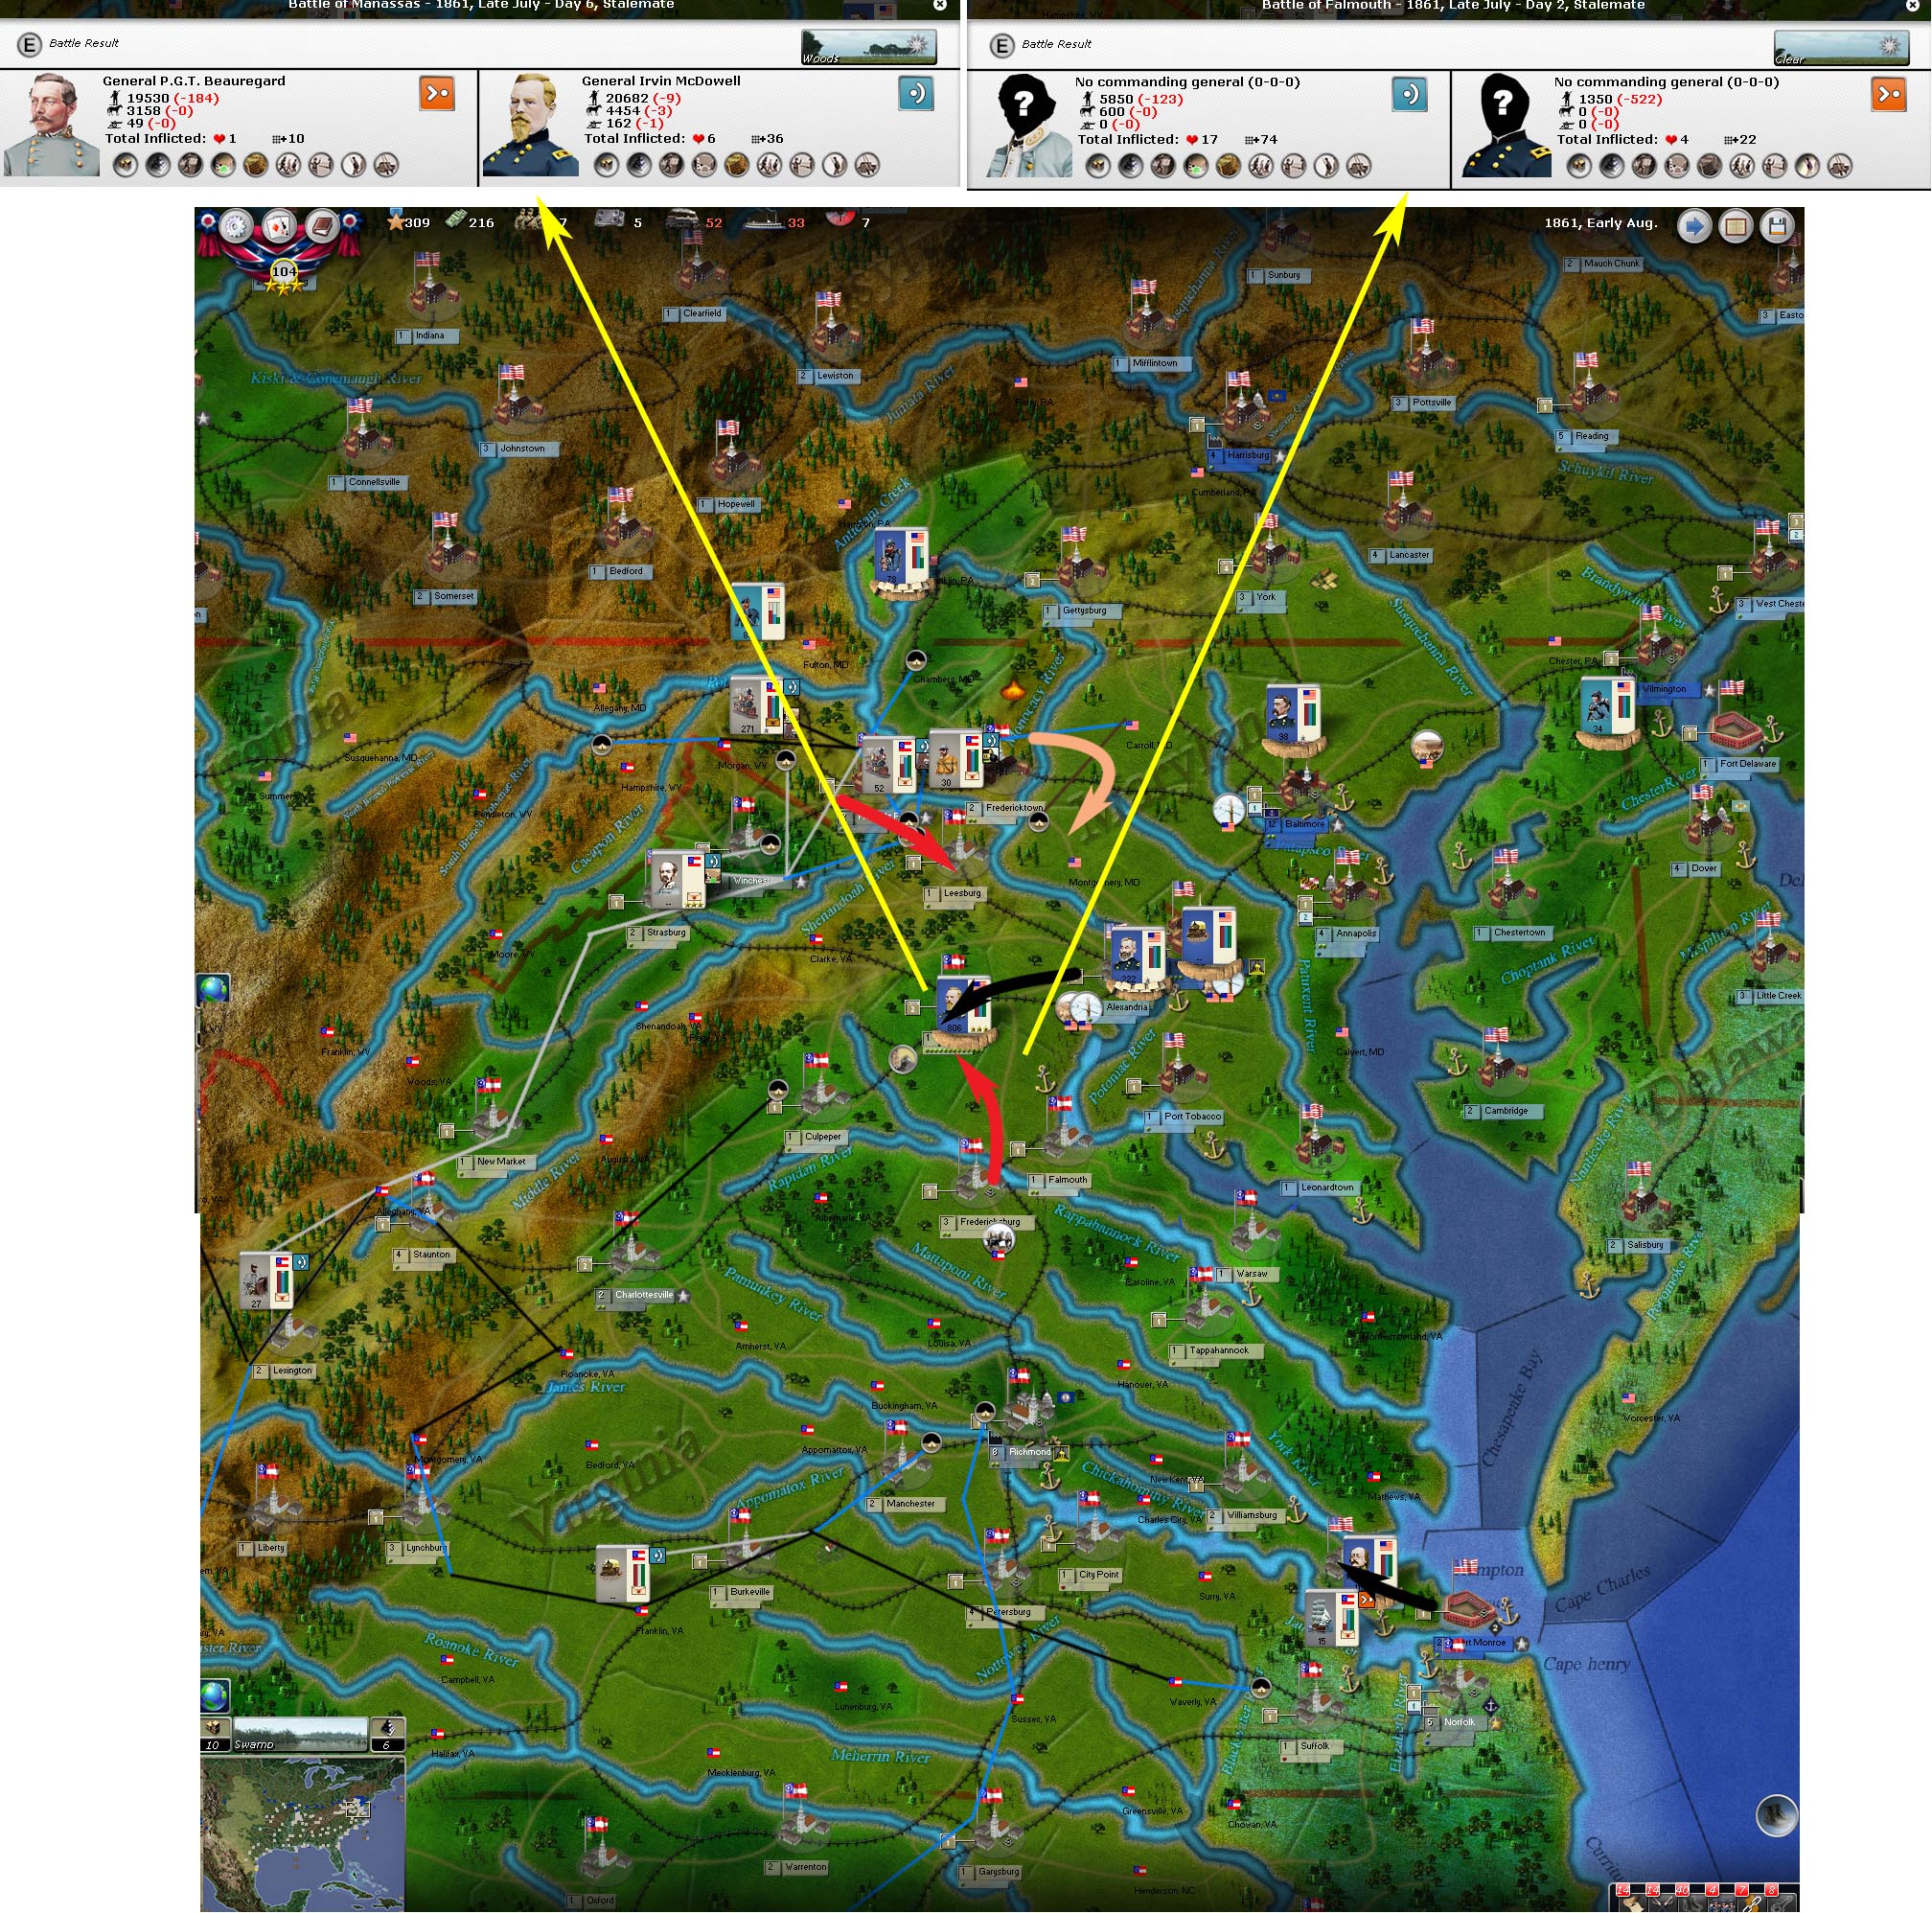1932x1913 pixels.
Task: Click last battle detail icon under McDowell
Action: (x=868, y=165)
